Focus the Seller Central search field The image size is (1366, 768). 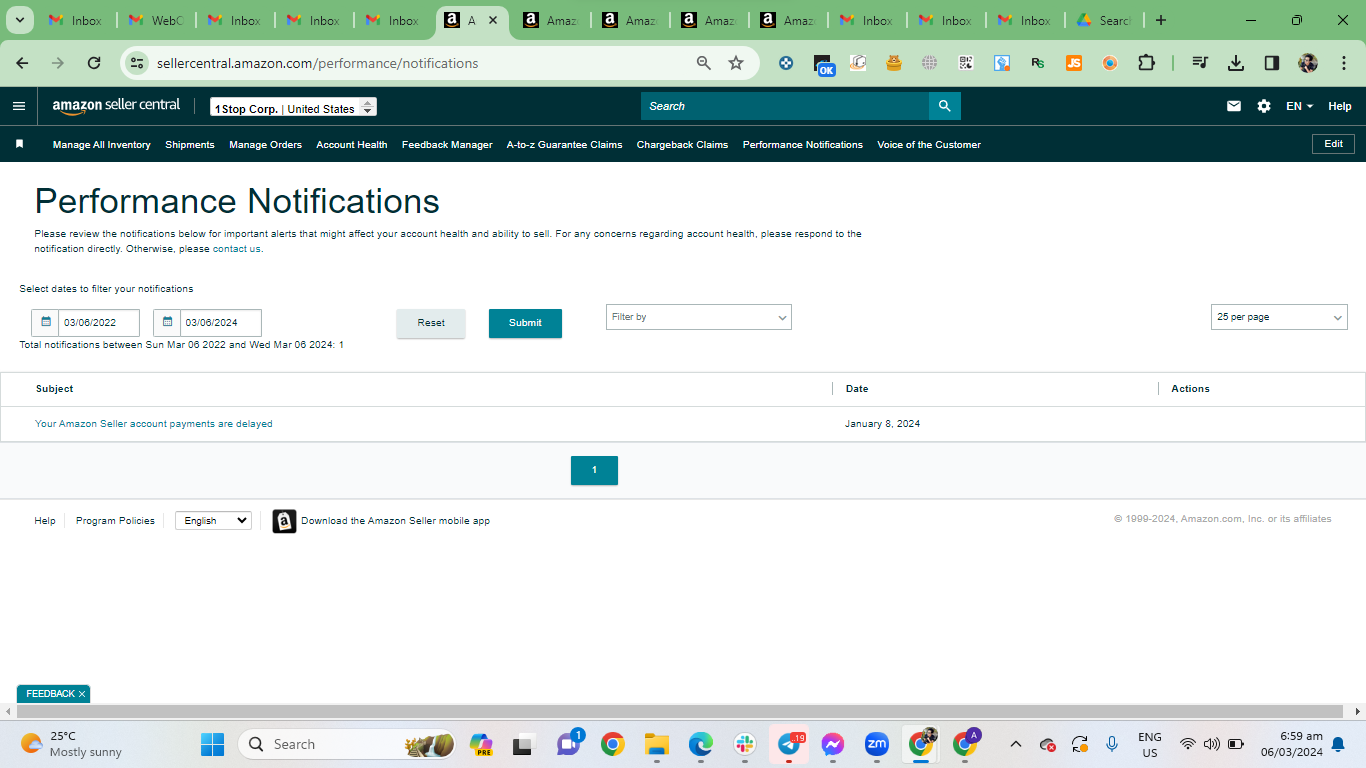click(x=785, y=106)
